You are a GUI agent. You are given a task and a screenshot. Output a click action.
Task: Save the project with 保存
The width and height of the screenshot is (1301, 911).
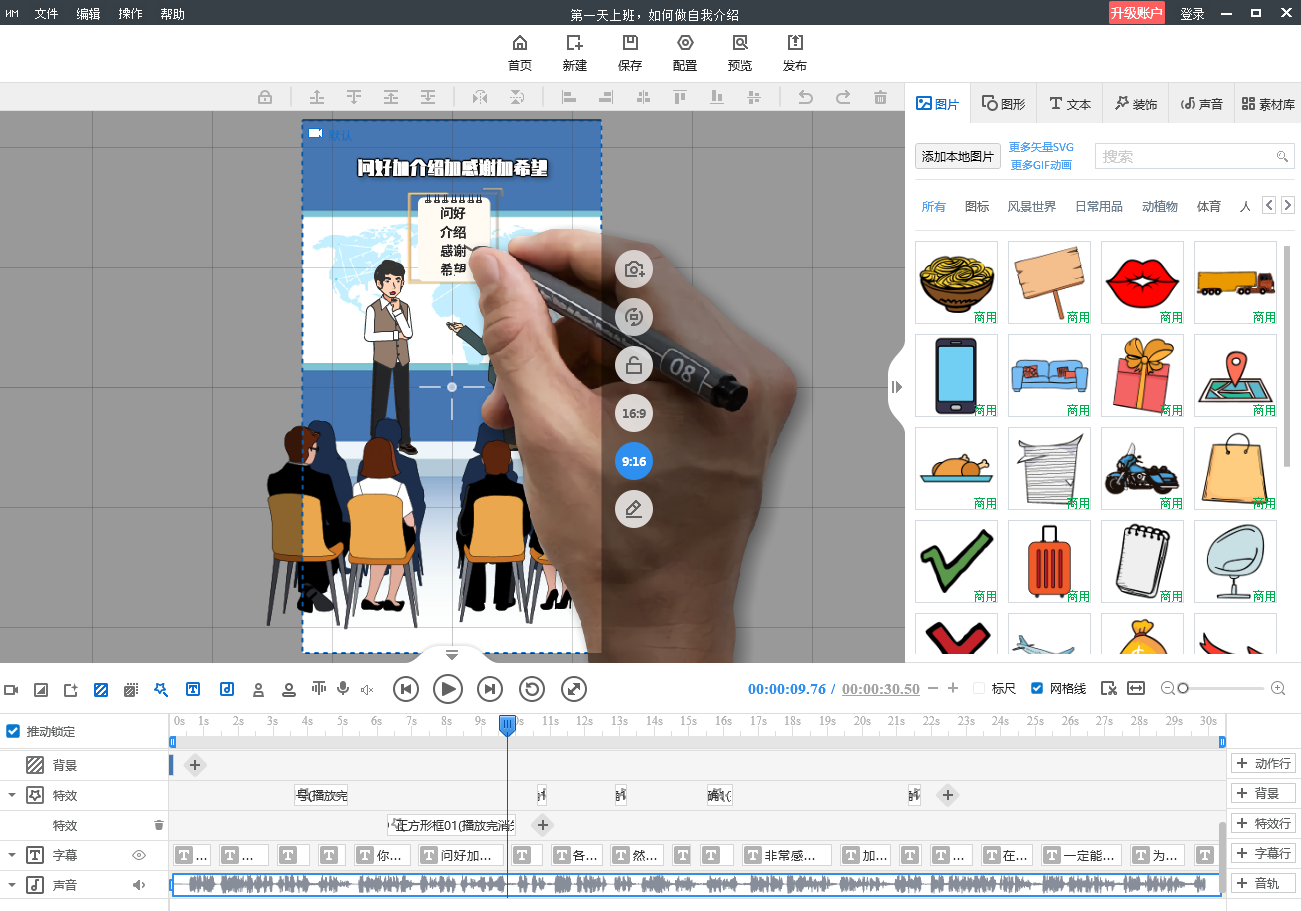click(630, 53)
